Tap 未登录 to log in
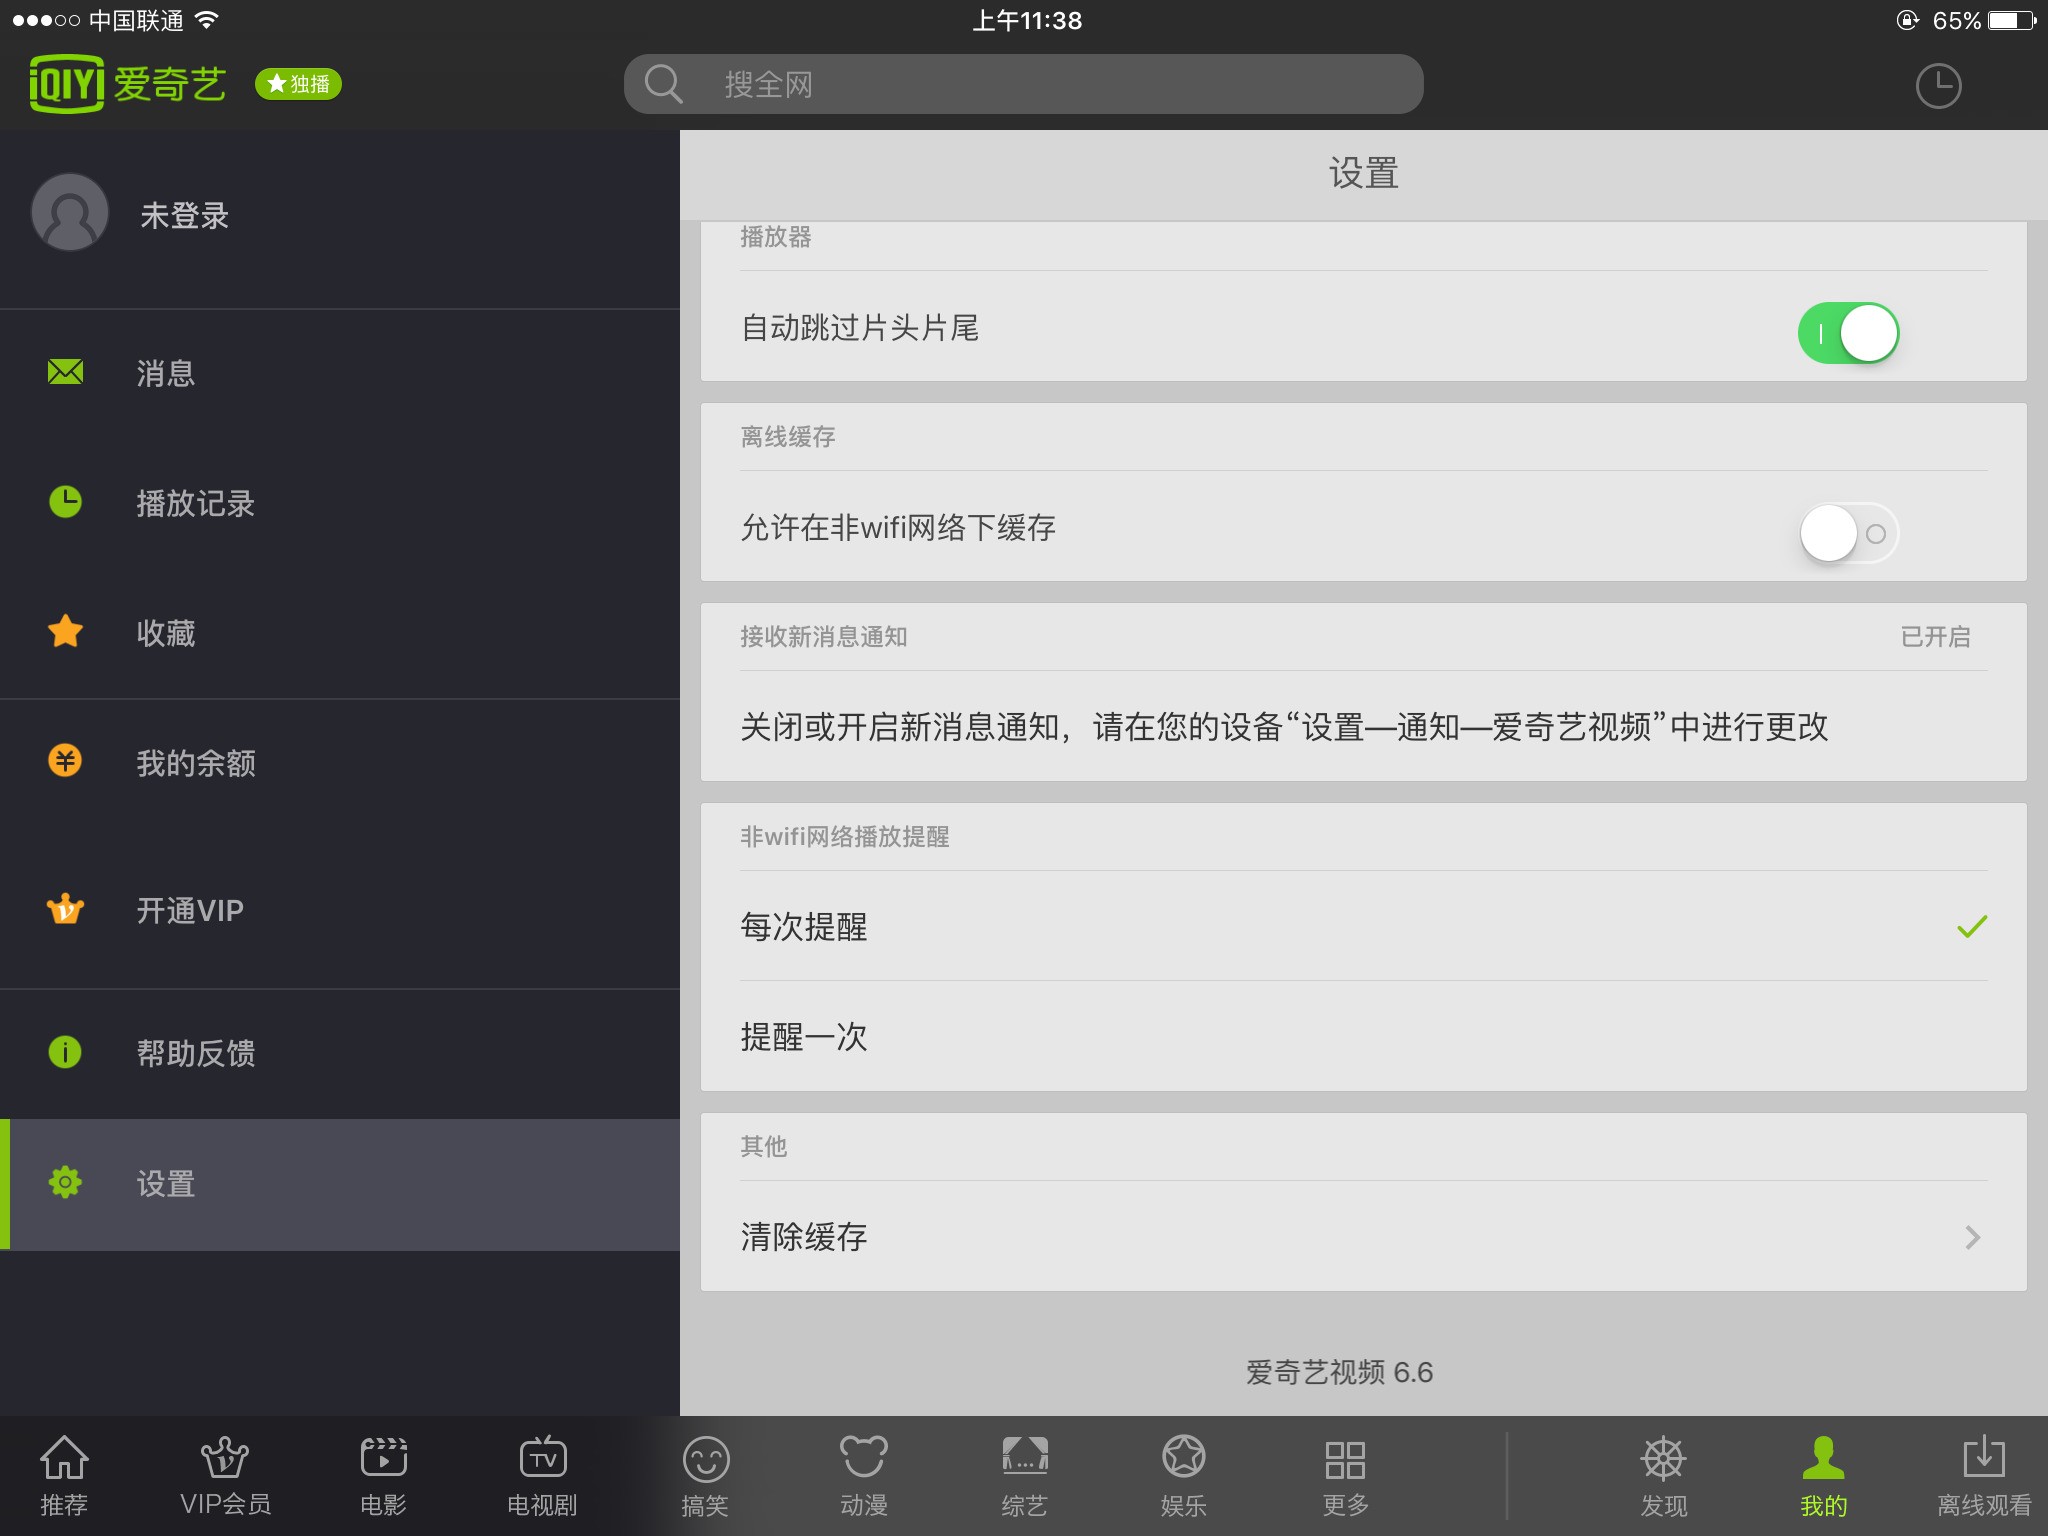 click(183, 213)
